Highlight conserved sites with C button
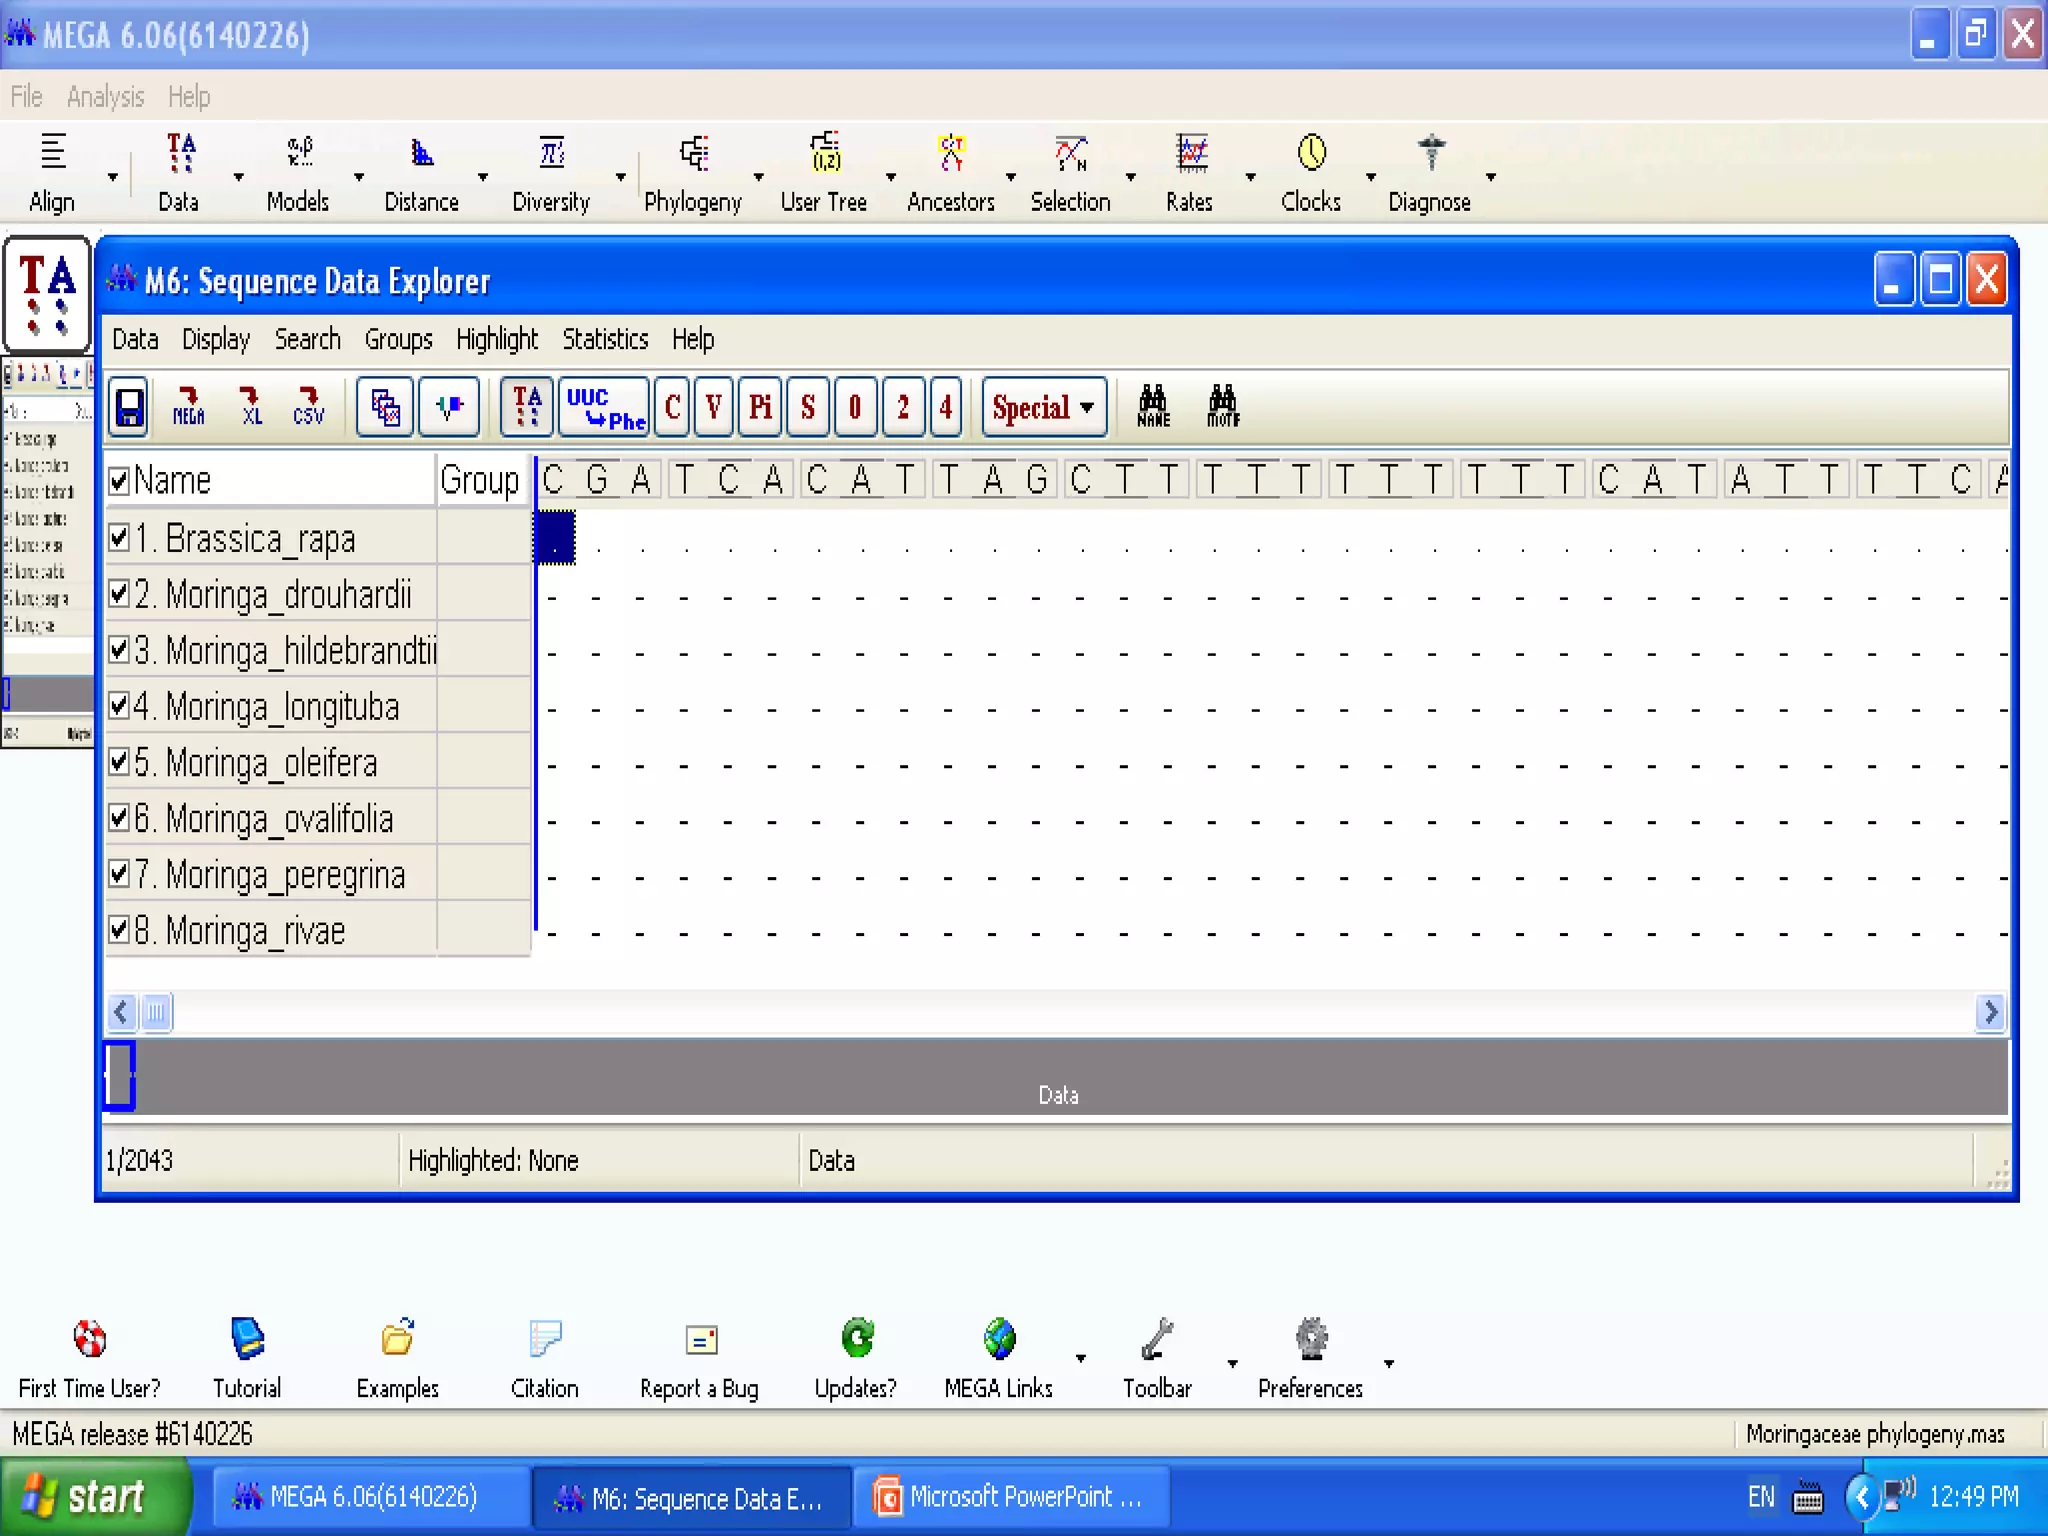 click(x=673, y=407)
